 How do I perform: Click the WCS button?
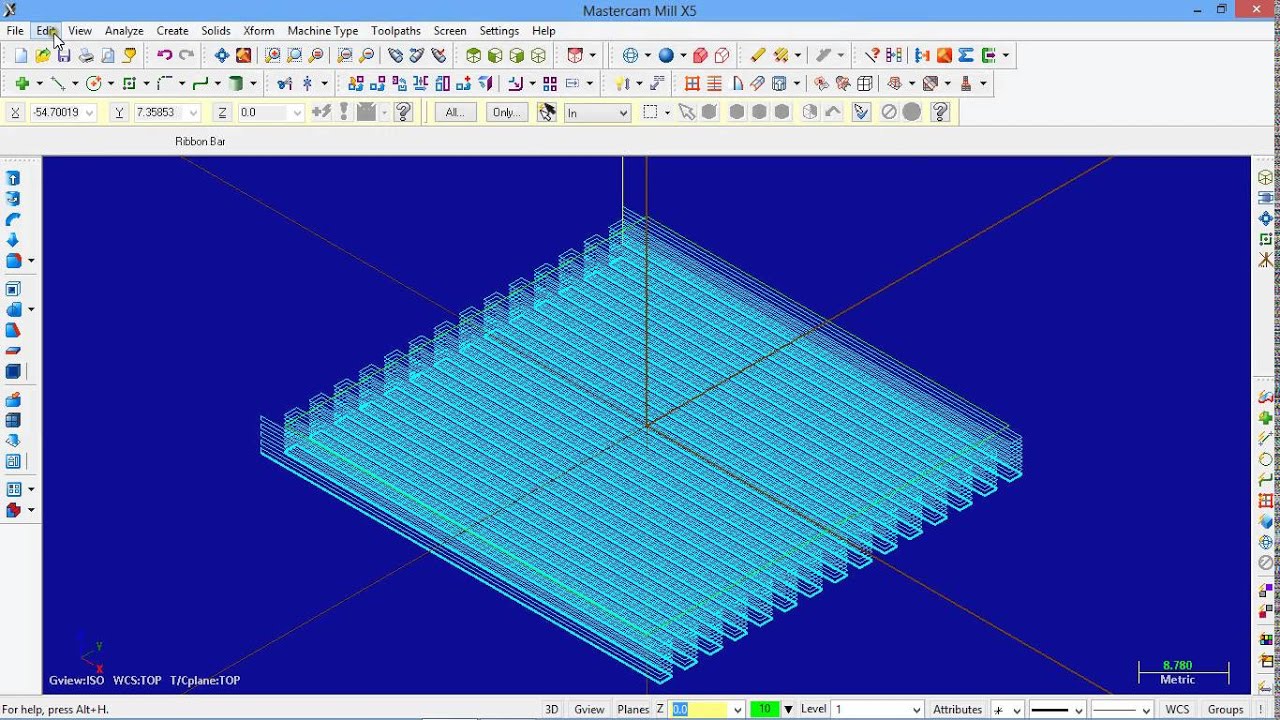pyautogui.click(x=1177, y=709)
